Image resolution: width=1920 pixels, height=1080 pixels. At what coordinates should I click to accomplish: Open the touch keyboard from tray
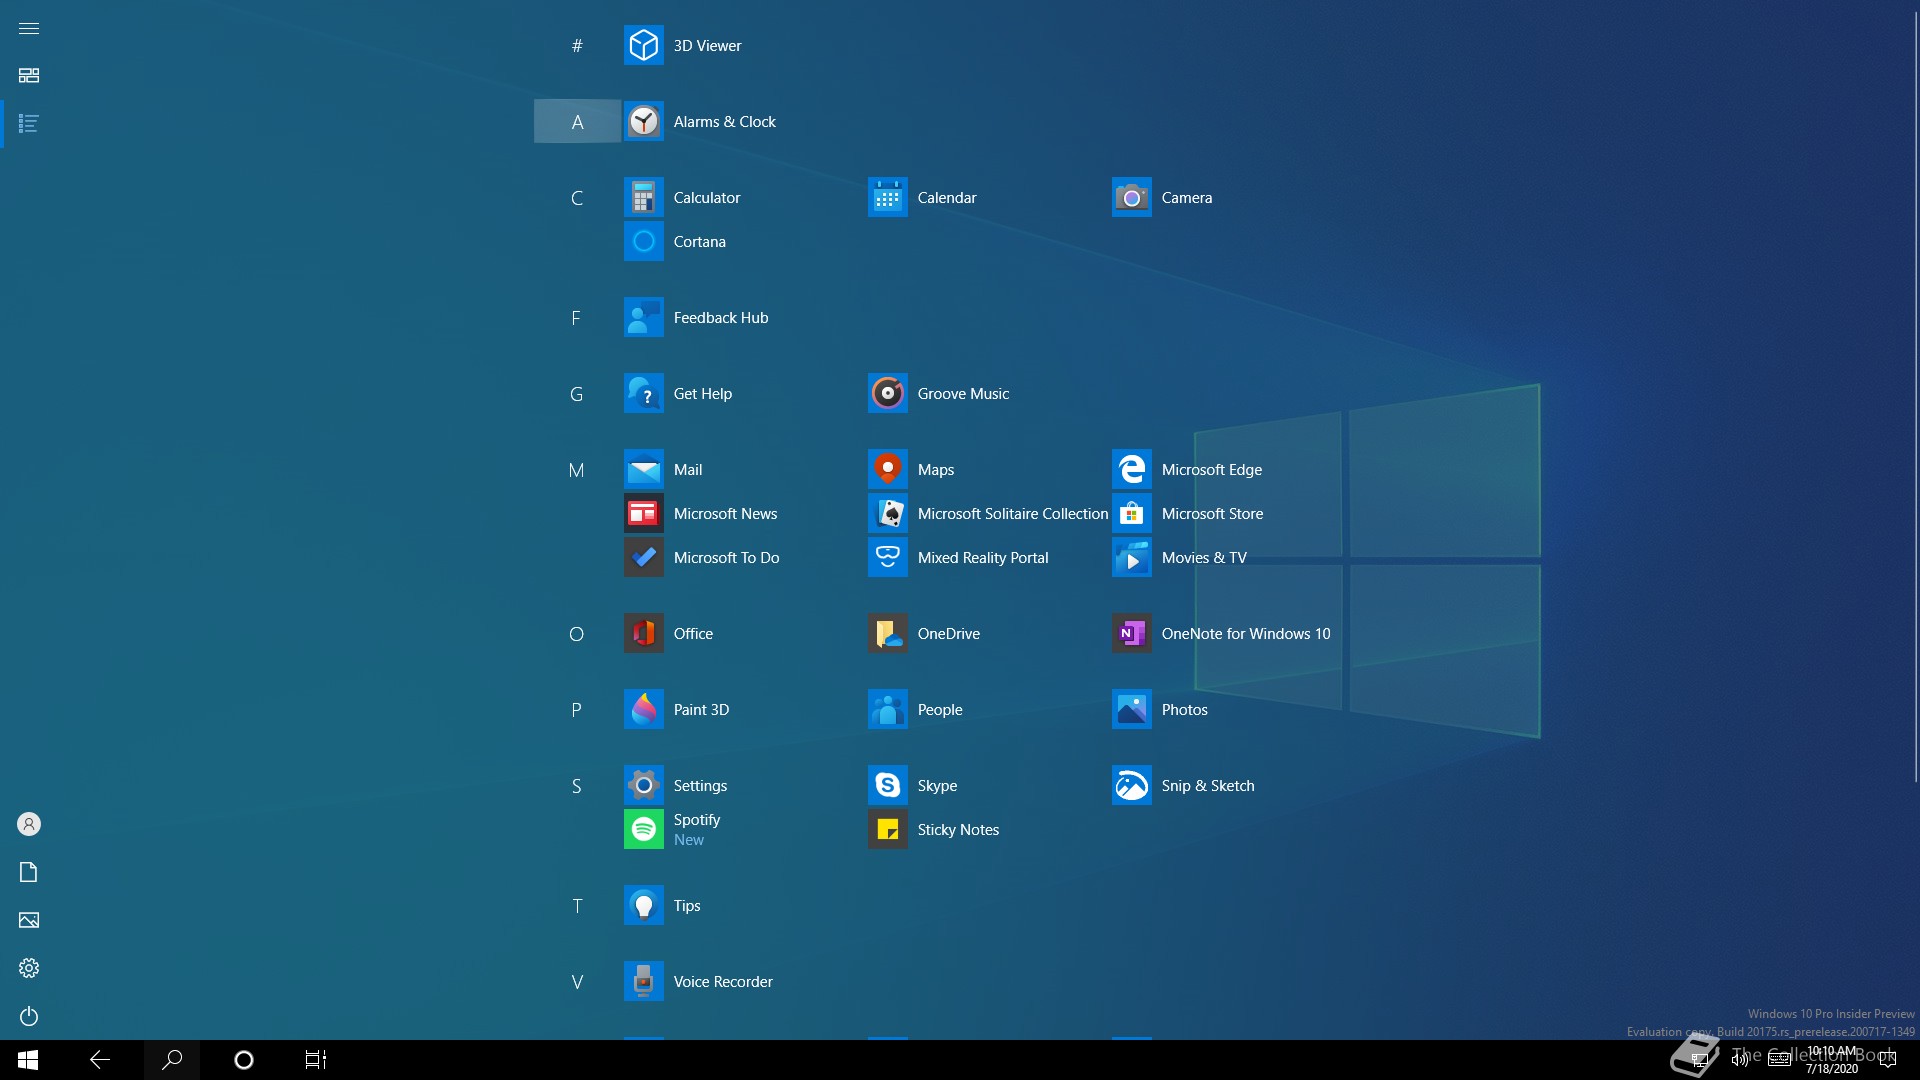pos(1780,1060)
